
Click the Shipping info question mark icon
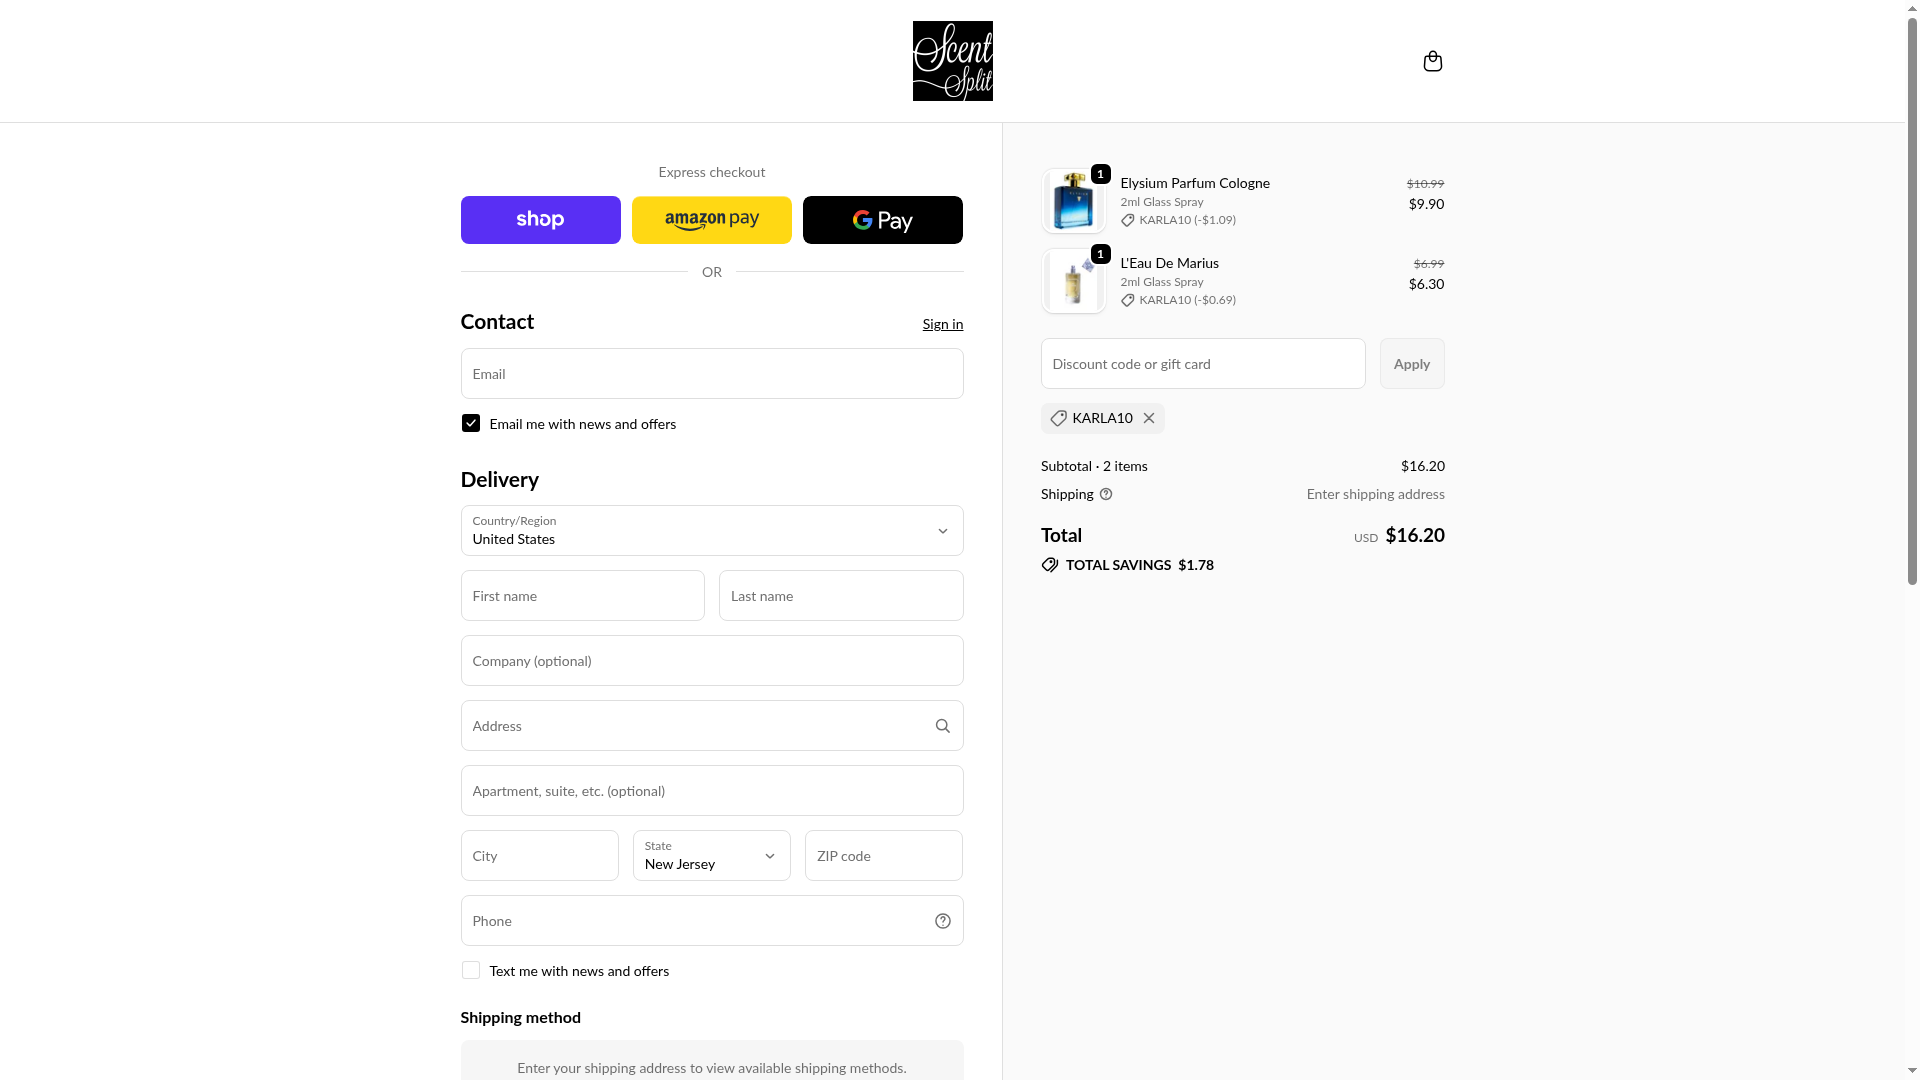click(1106, 494)
